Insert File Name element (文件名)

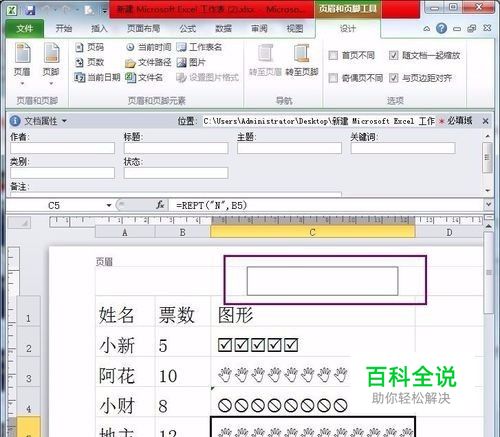click(x=144, y=78)
